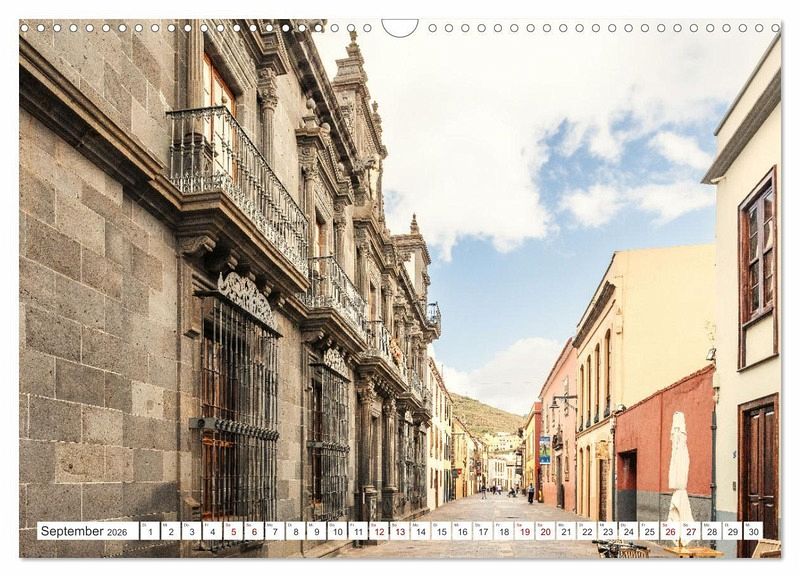Choose day 15 in the date row
Viewport: 800px width, 577px height.
pyautogui.click(x=441, y=531)
